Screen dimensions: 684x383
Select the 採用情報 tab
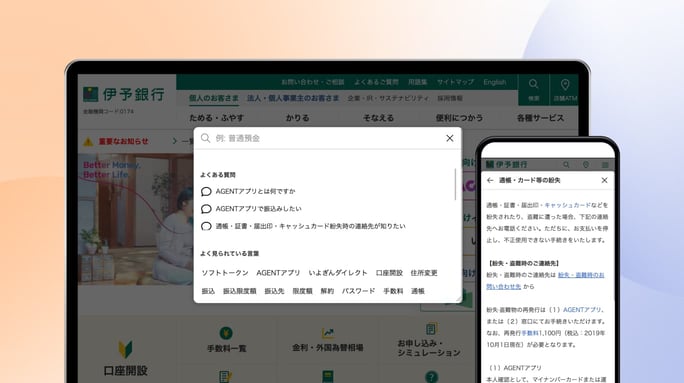(x=450, y=99)
